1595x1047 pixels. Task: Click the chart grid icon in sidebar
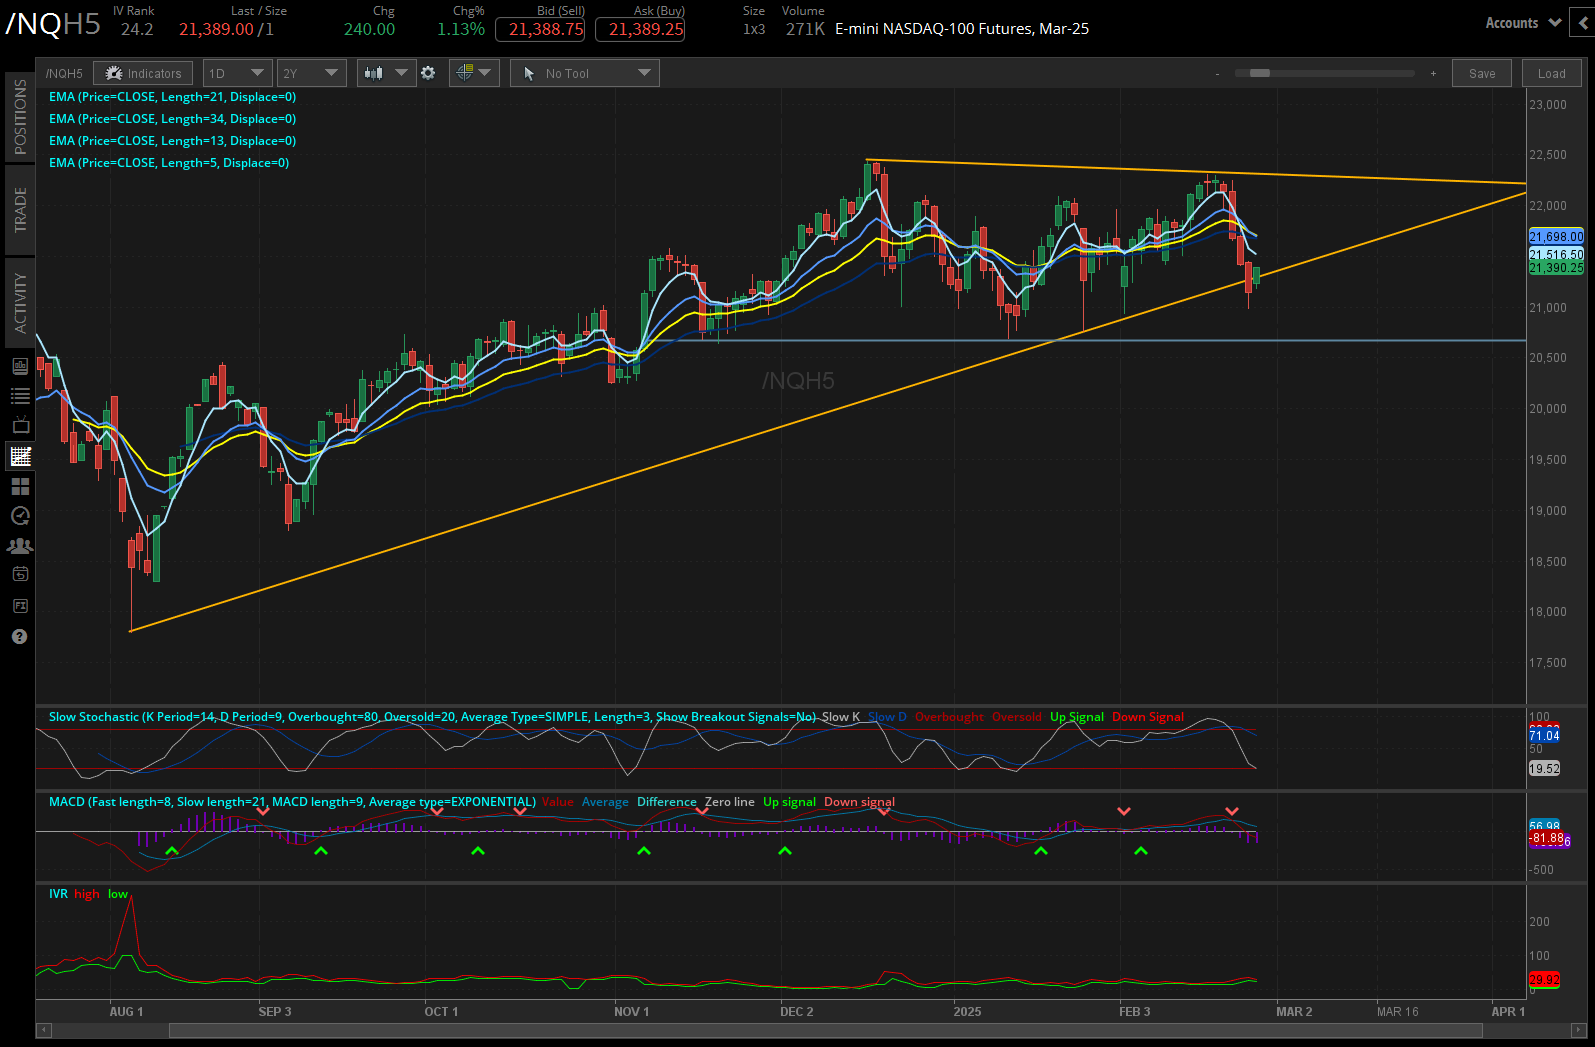20,457
